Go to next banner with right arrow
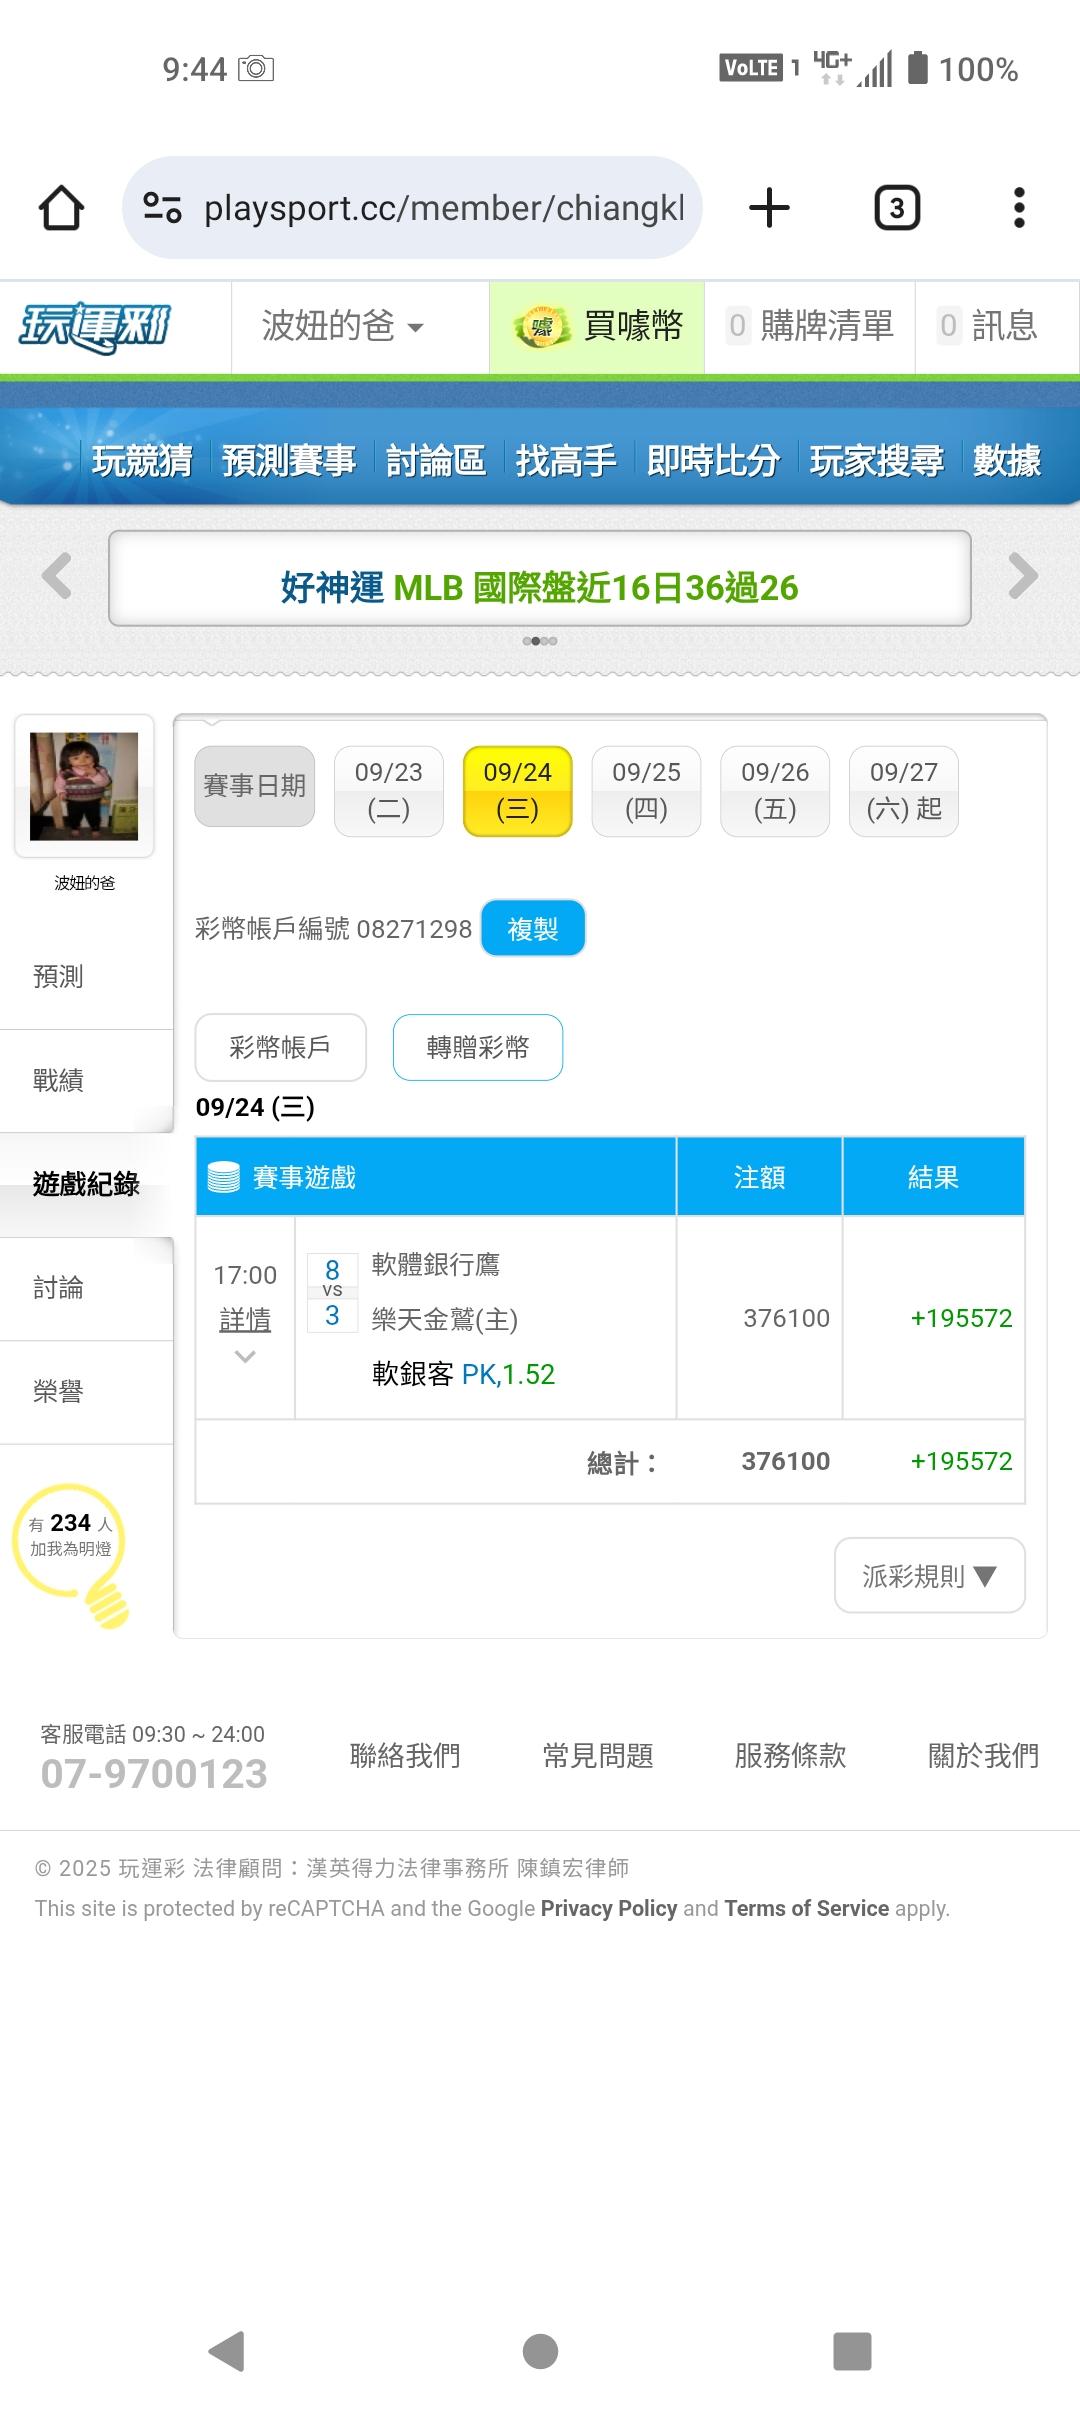Viewport: 1080px width, 2412px height. tap(1022, 576)
